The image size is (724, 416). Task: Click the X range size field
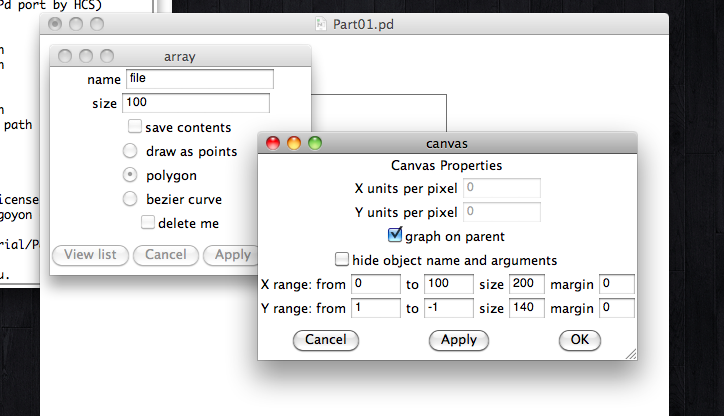(x=526, y=284)
